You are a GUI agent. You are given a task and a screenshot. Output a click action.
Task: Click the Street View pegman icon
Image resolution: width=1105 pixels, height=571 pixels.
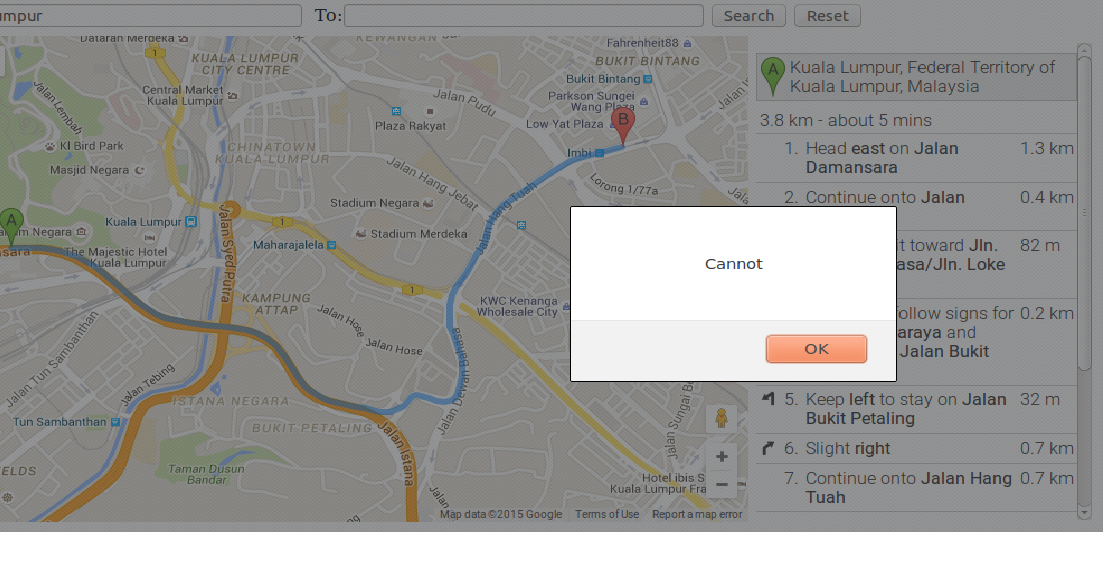click(721, 419)
